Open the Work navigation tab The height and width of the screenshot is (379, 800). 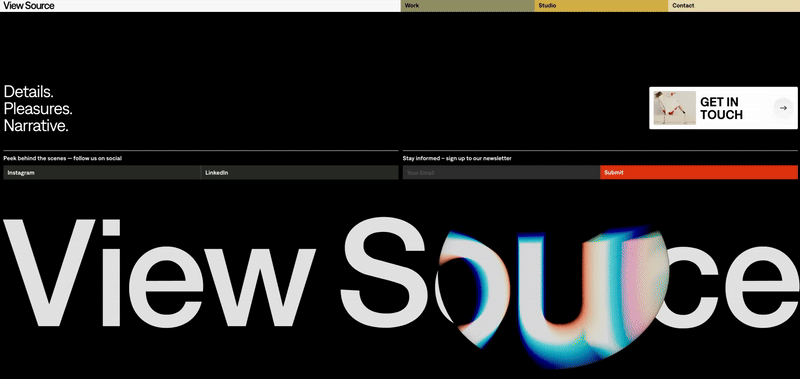[467, 6]
